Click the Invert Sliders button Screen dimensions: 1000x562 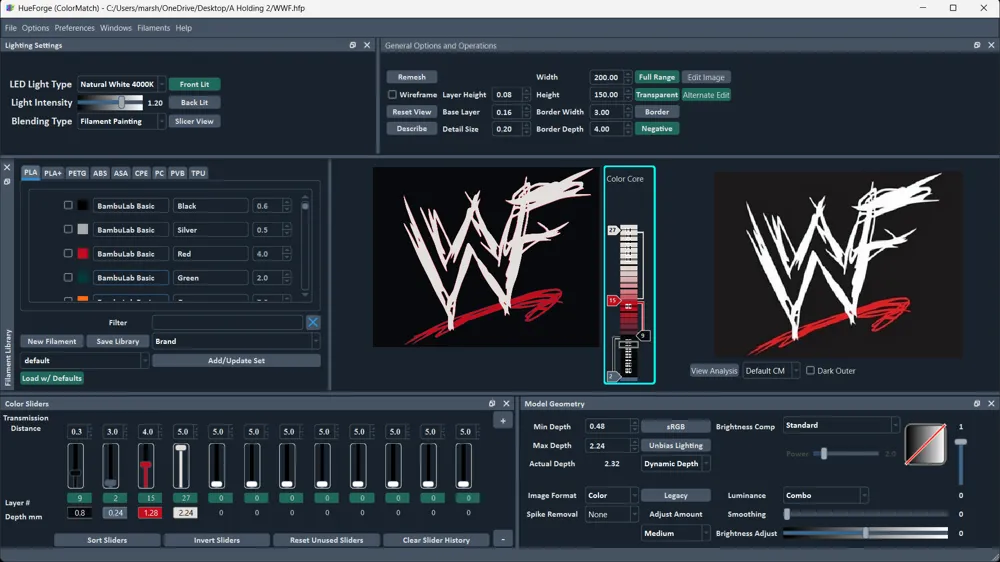217,540
